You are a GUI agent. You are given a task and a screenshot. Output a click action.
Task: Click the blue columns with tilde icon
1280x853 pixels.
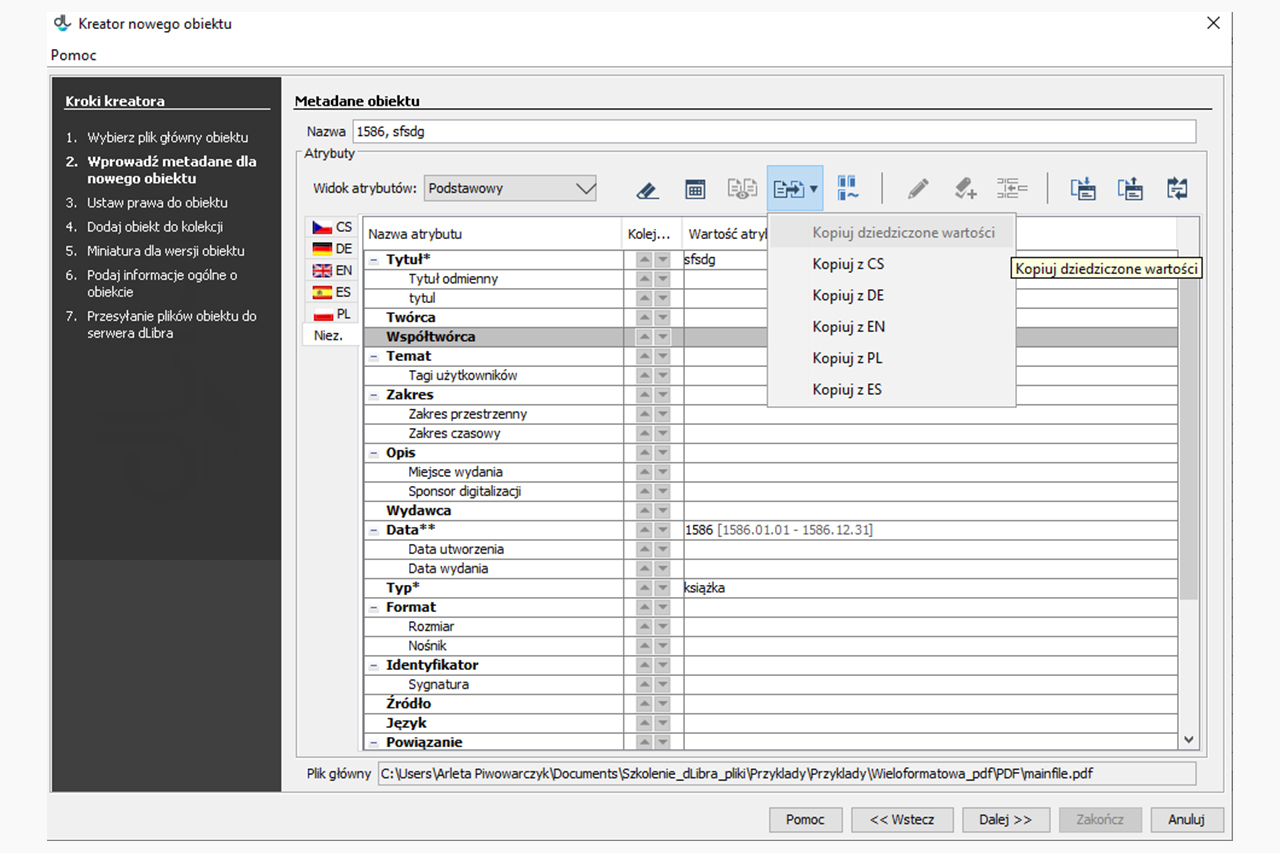click(x=848, y=189)
